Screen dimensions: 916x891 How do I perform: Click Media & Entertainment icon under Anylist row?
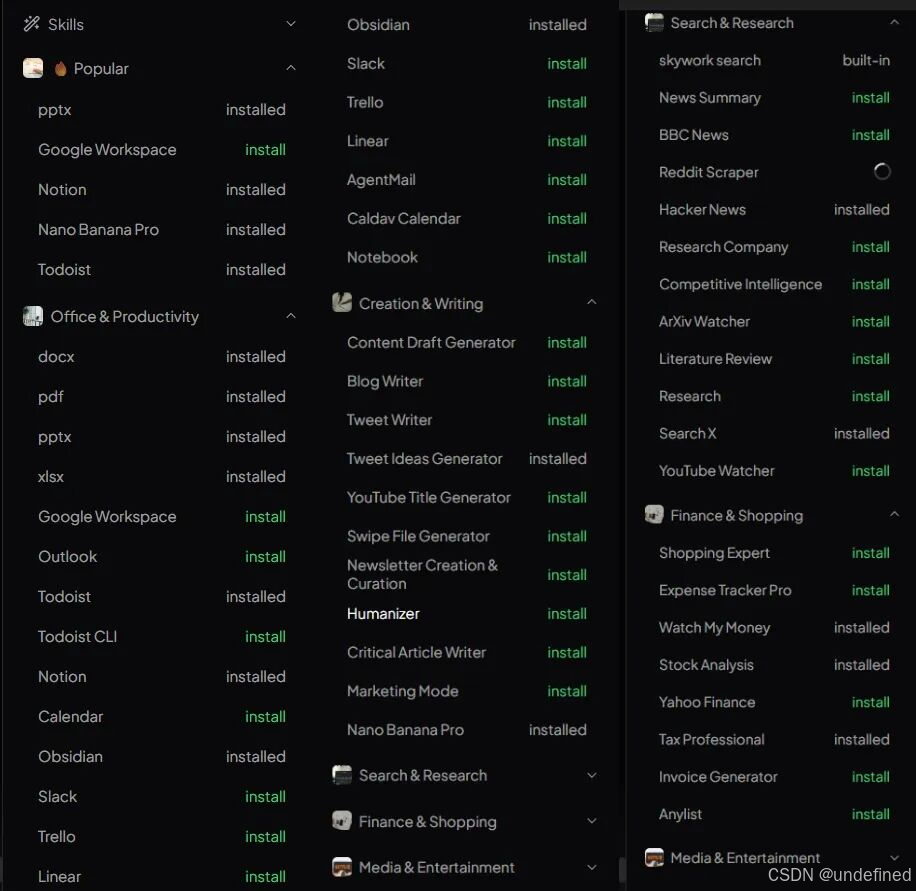(654, 857)
